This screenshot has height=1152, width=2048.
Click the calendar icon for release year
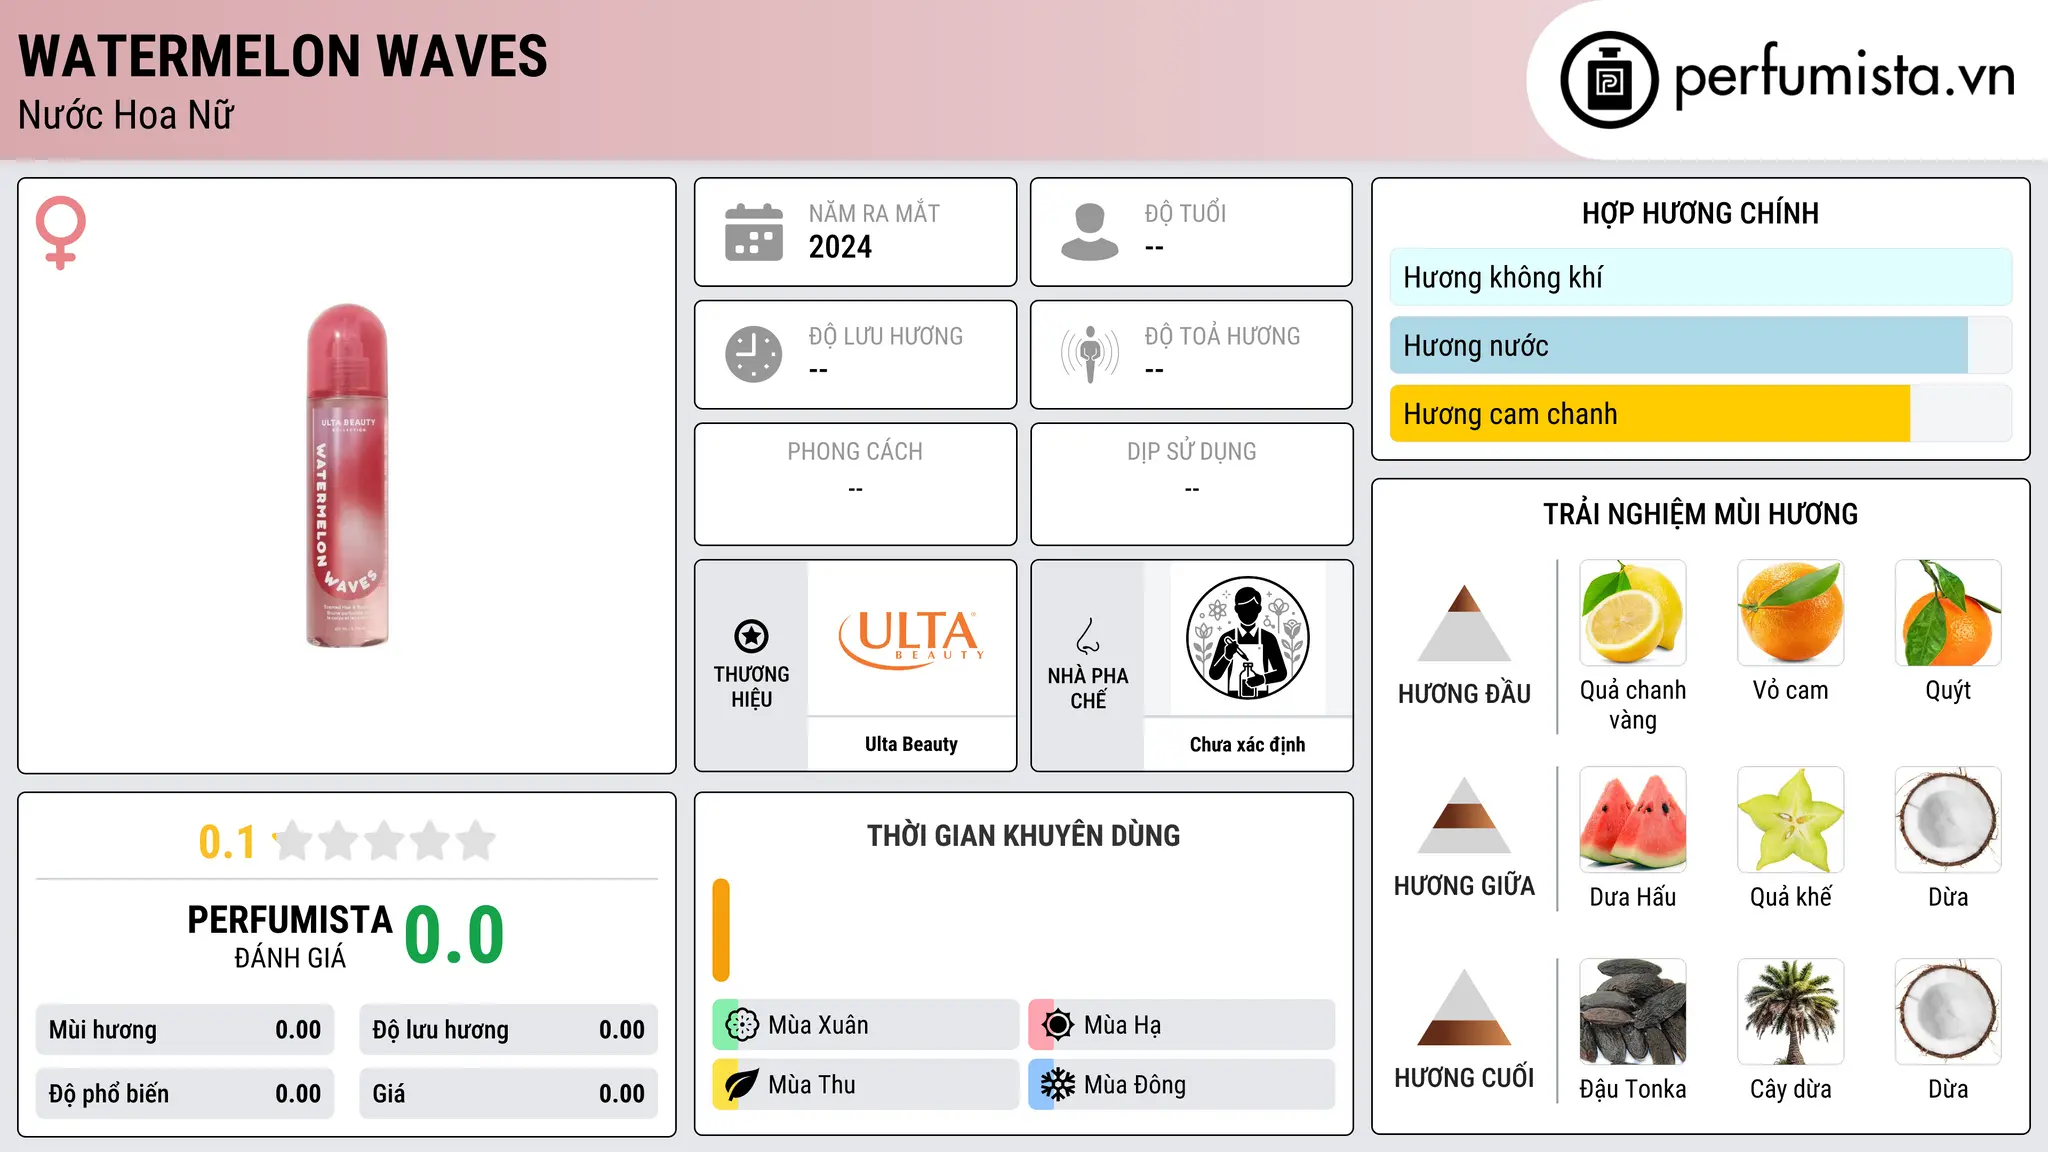tap(753, 232)
